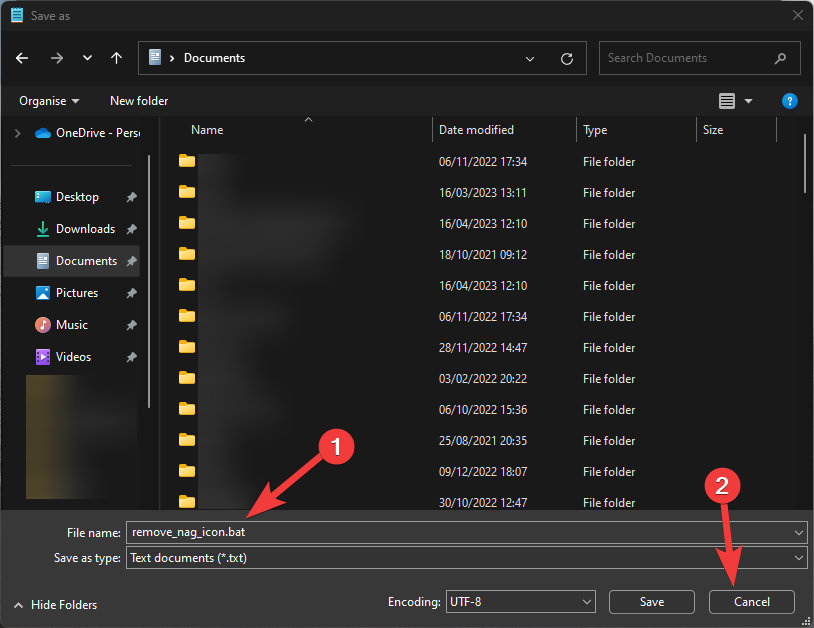The width and height of the screenshot is (814, 628).
Task: Open Downloads in the sidebar
Action: click(85, 229)
